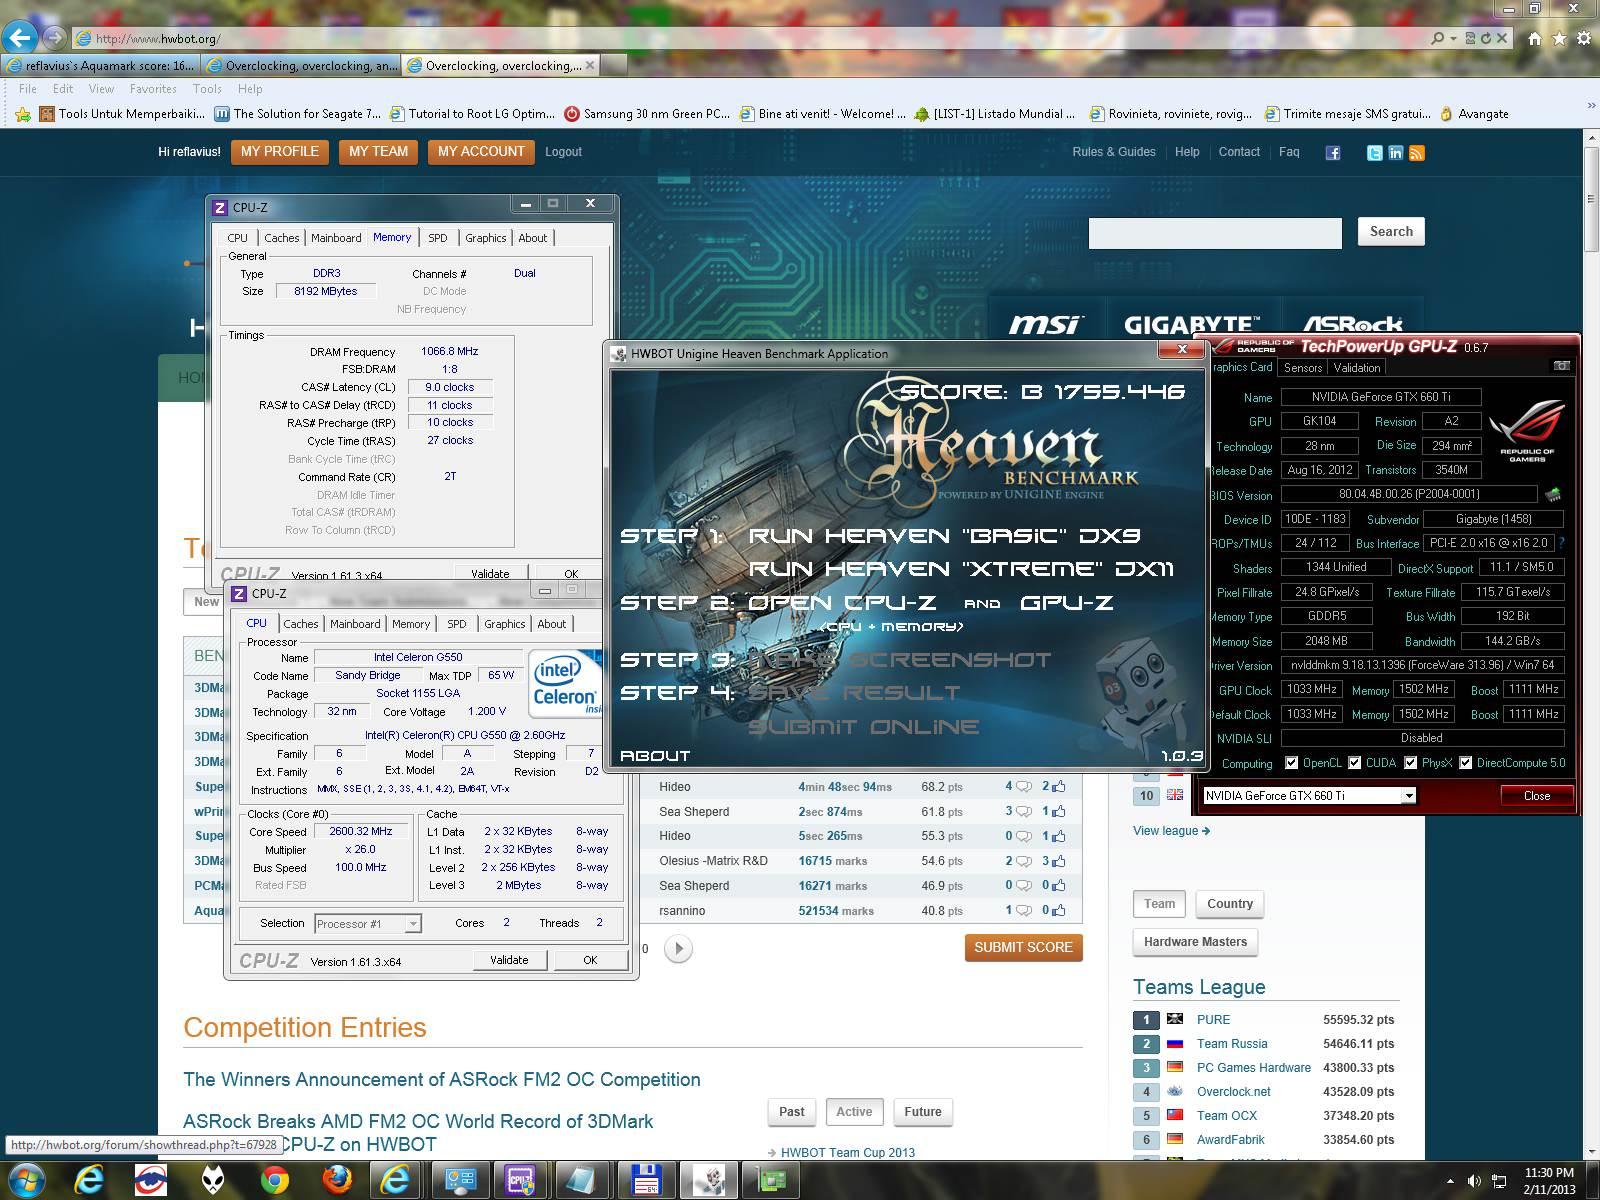Click the GPU-Z screenshot camera icon

pos(1561,366)
